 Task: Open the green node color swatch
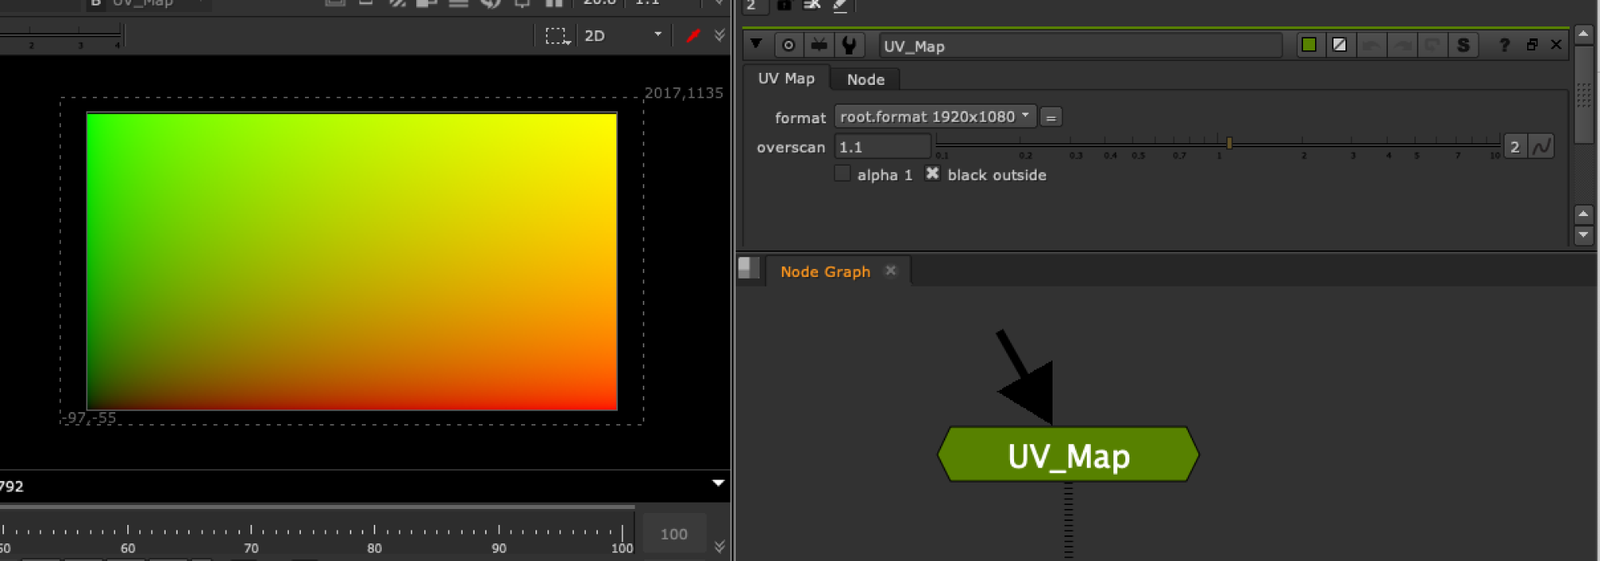pyautogui.click(x=1308, y=45)
